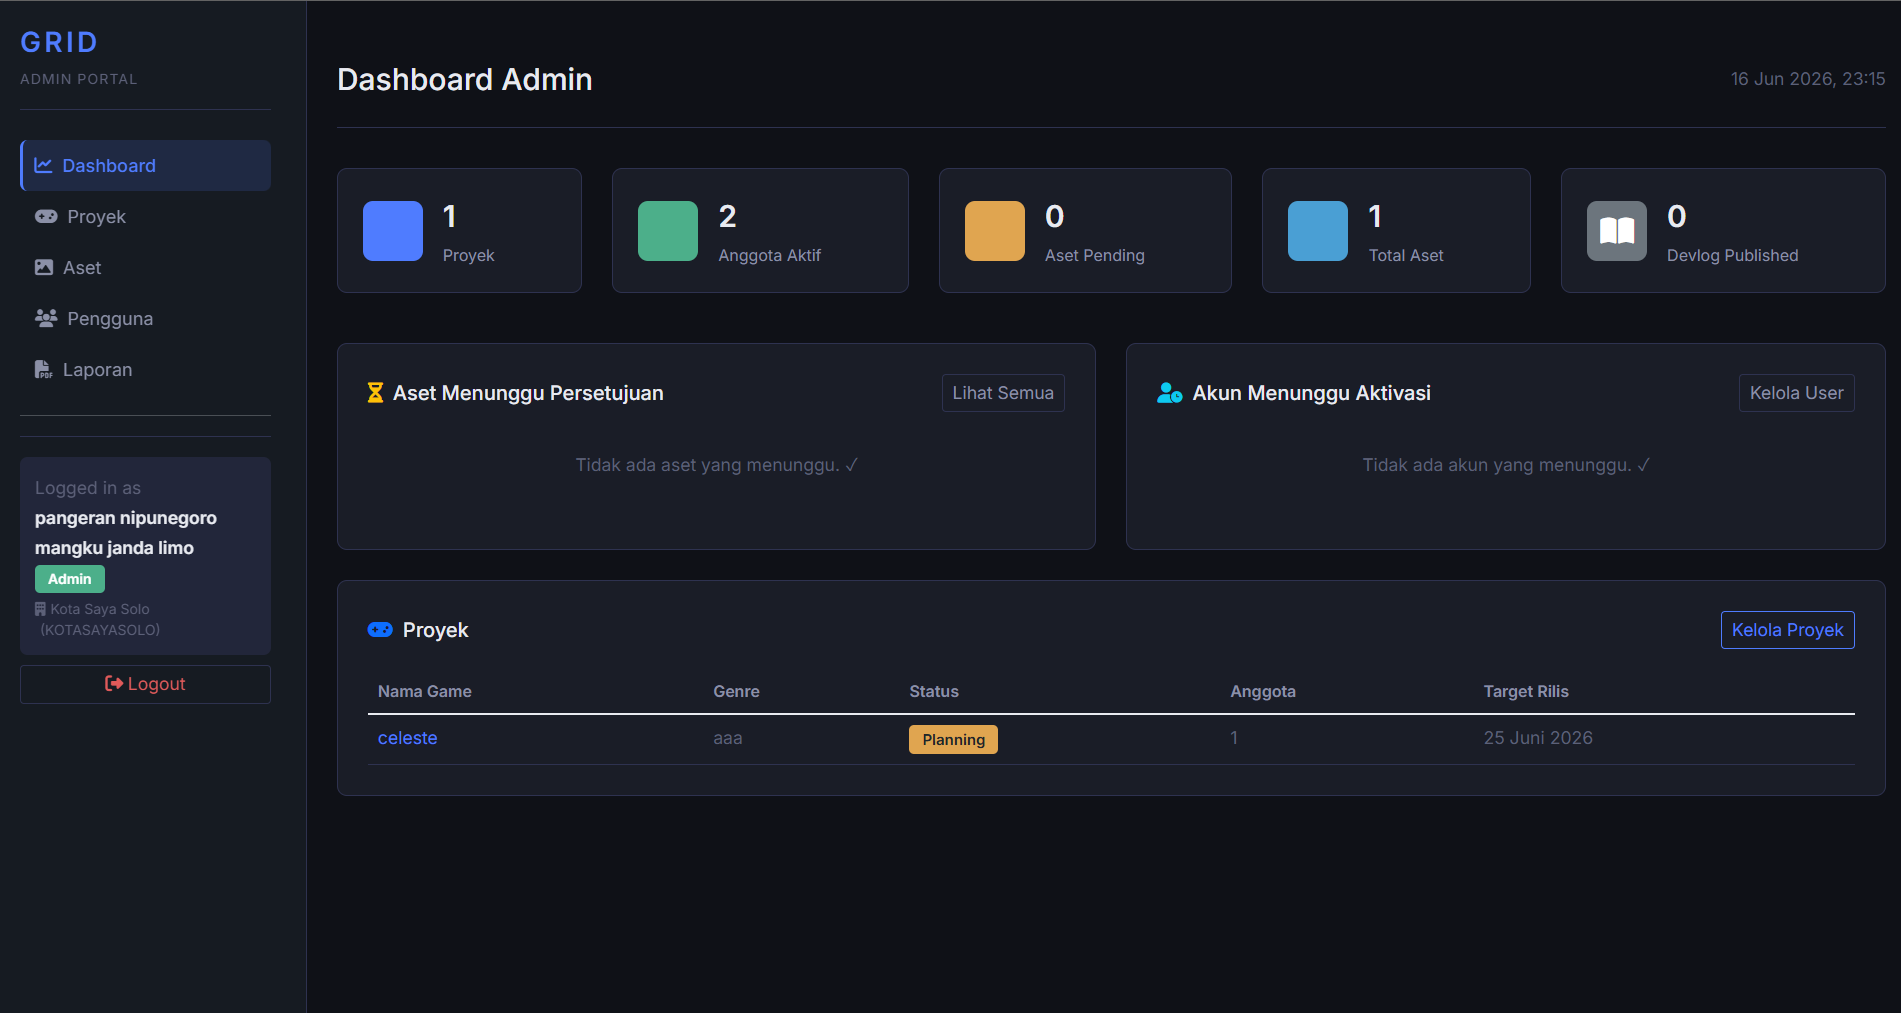The width and height of the screenshot is (1901, 1013).
Task: Click the Genre column header
Action: tap(736, 691)
